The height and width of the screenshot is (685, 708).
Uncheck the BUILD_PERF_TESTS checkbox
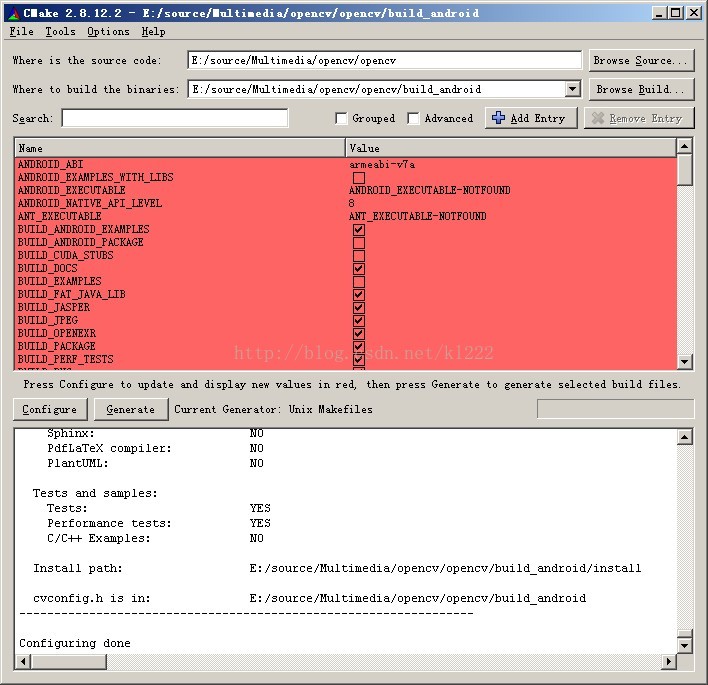[359, 360]
